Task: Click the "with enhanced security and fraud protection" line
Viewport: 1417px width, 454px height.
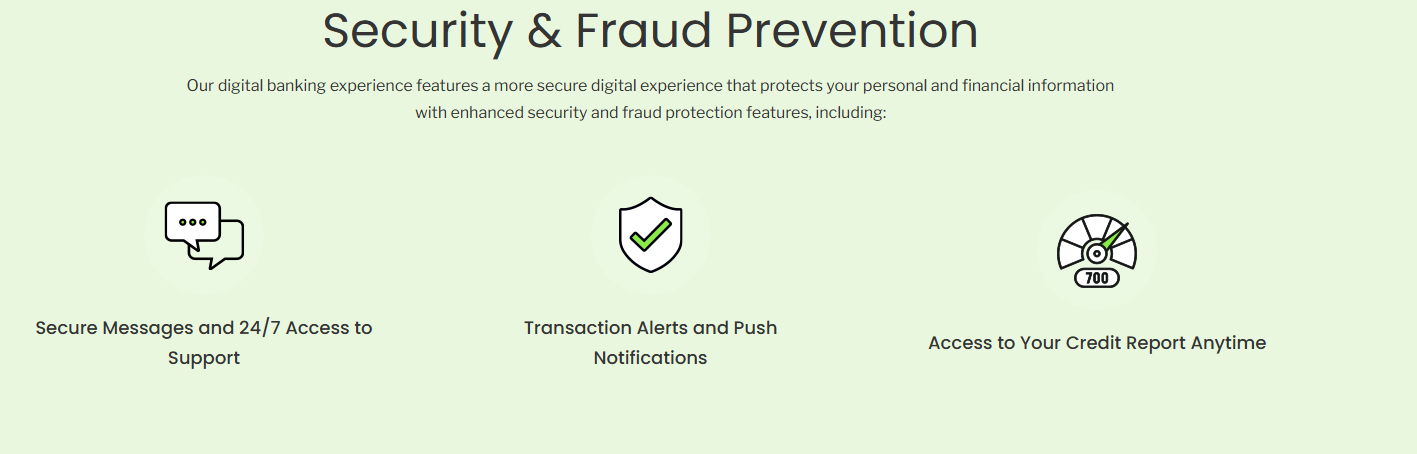Action: pyautogui.click(x=650, y=113)
